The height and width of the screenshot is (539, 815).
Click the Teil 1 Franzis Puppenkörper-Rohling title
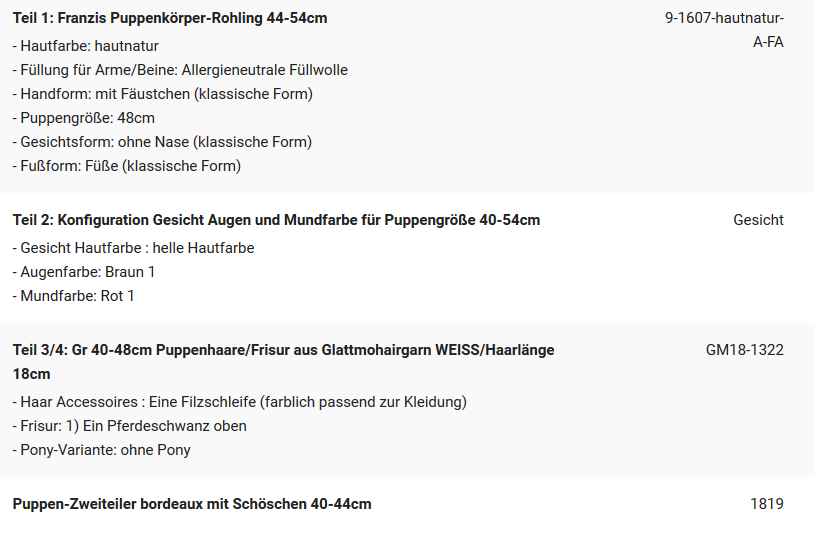[170, 18]
